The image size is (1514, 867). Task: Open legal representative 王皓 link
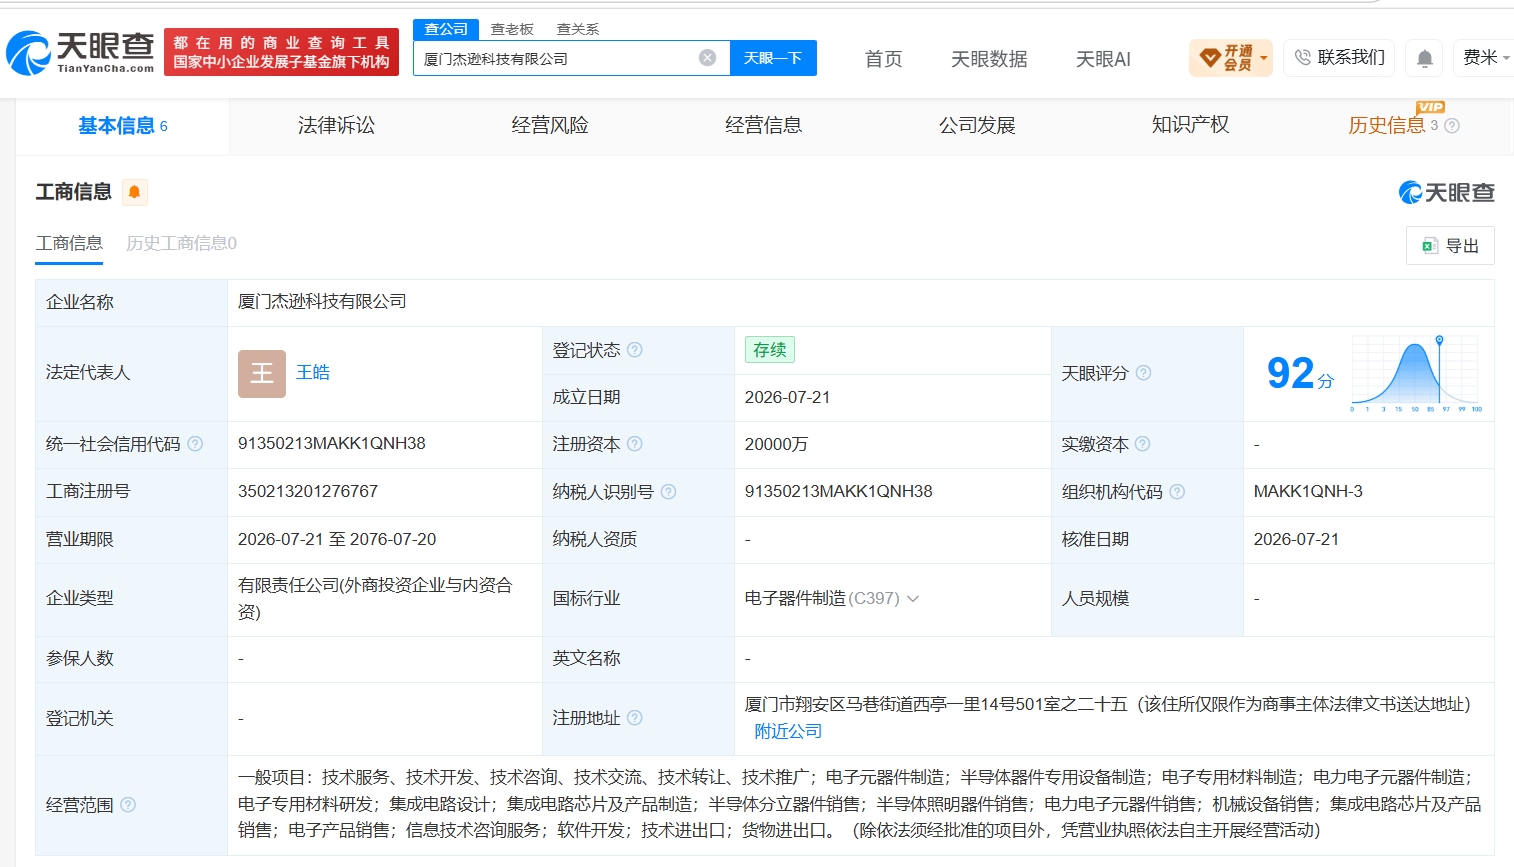(313, 372)
